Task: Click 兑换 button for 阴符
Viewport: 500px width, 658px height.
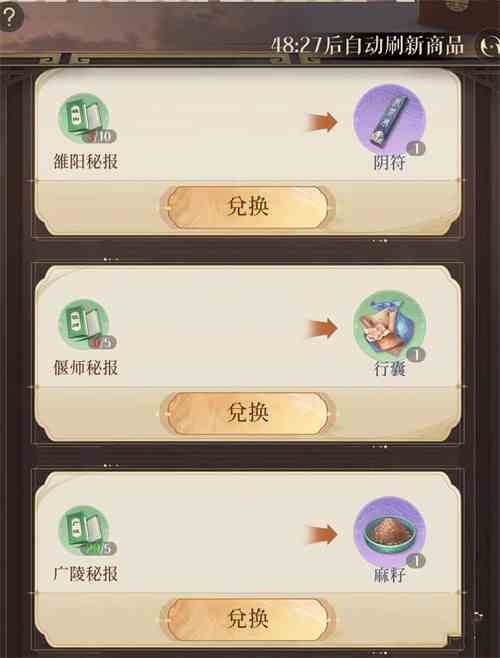Action: click(x=248, y=207)
